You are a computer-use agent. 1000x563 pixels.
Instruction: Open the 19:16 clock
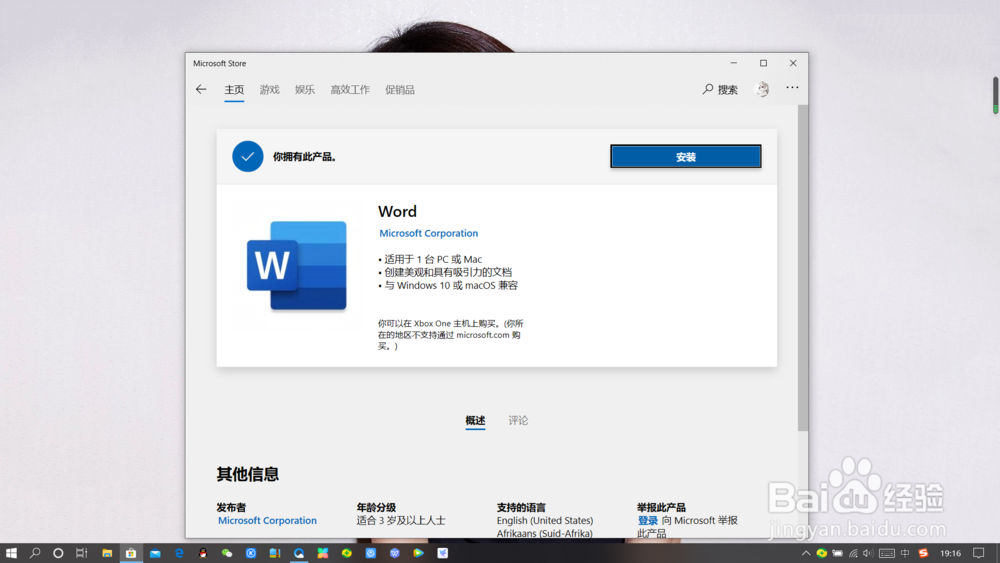[950, 553]
